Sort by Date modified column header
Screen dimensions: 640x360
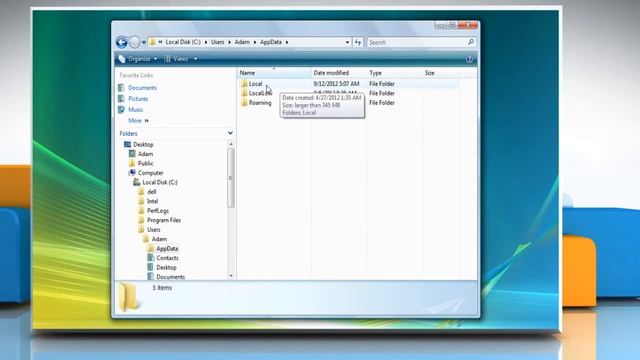click(338, 73)
